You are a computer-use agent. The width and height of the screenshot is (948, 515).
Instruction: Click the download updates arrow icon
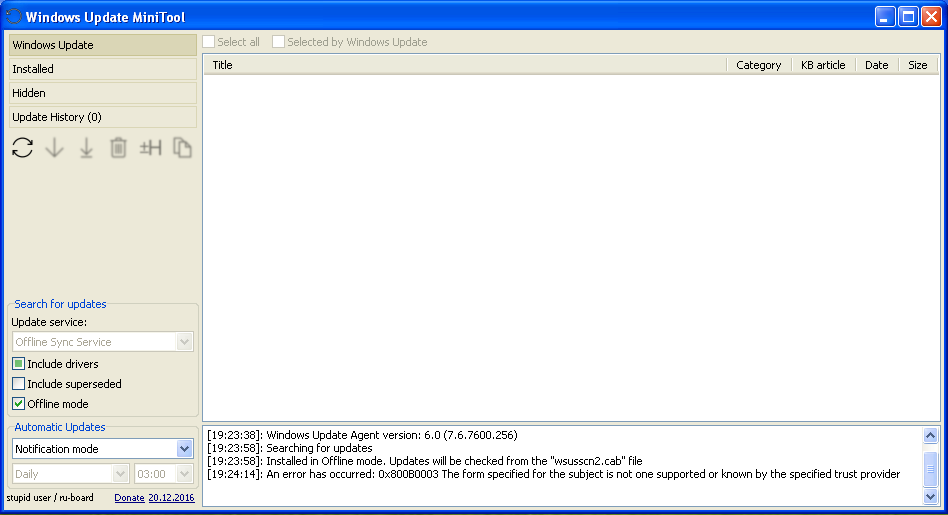click(x=54, y=148)
